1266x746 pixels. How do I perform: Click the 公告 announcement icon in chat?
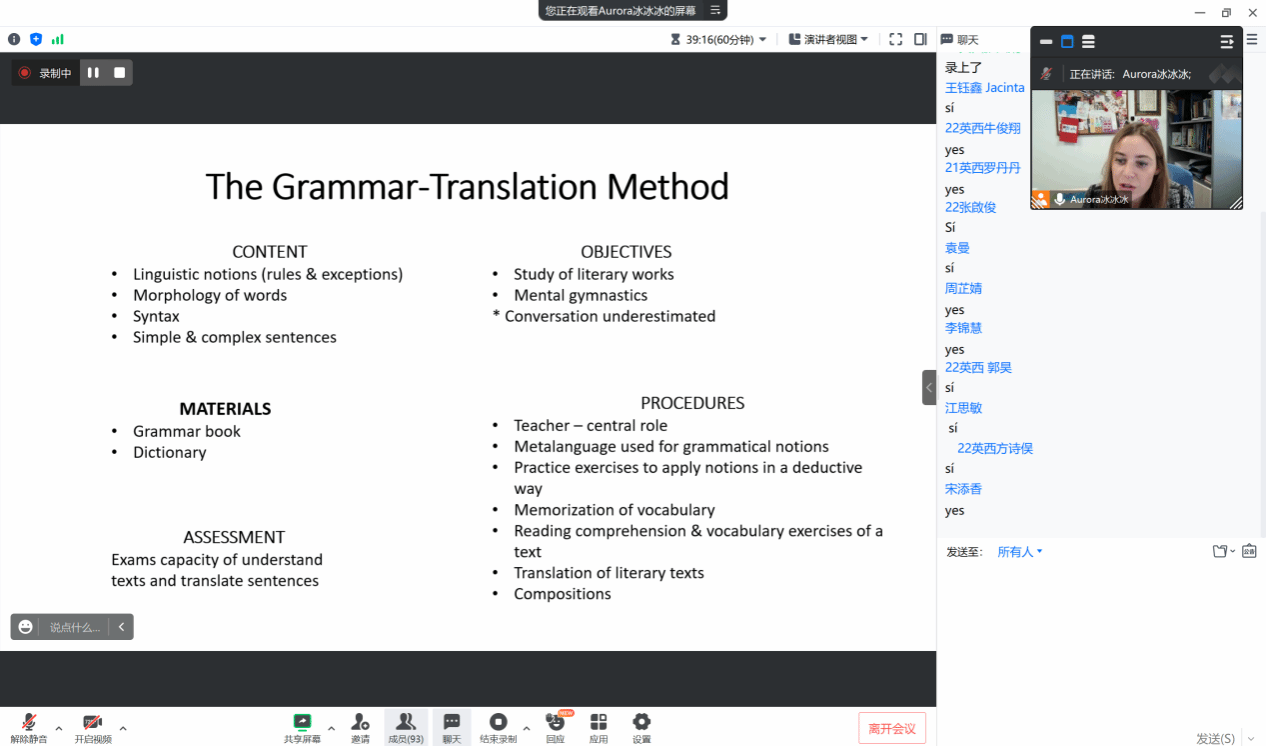[1249, 551]
